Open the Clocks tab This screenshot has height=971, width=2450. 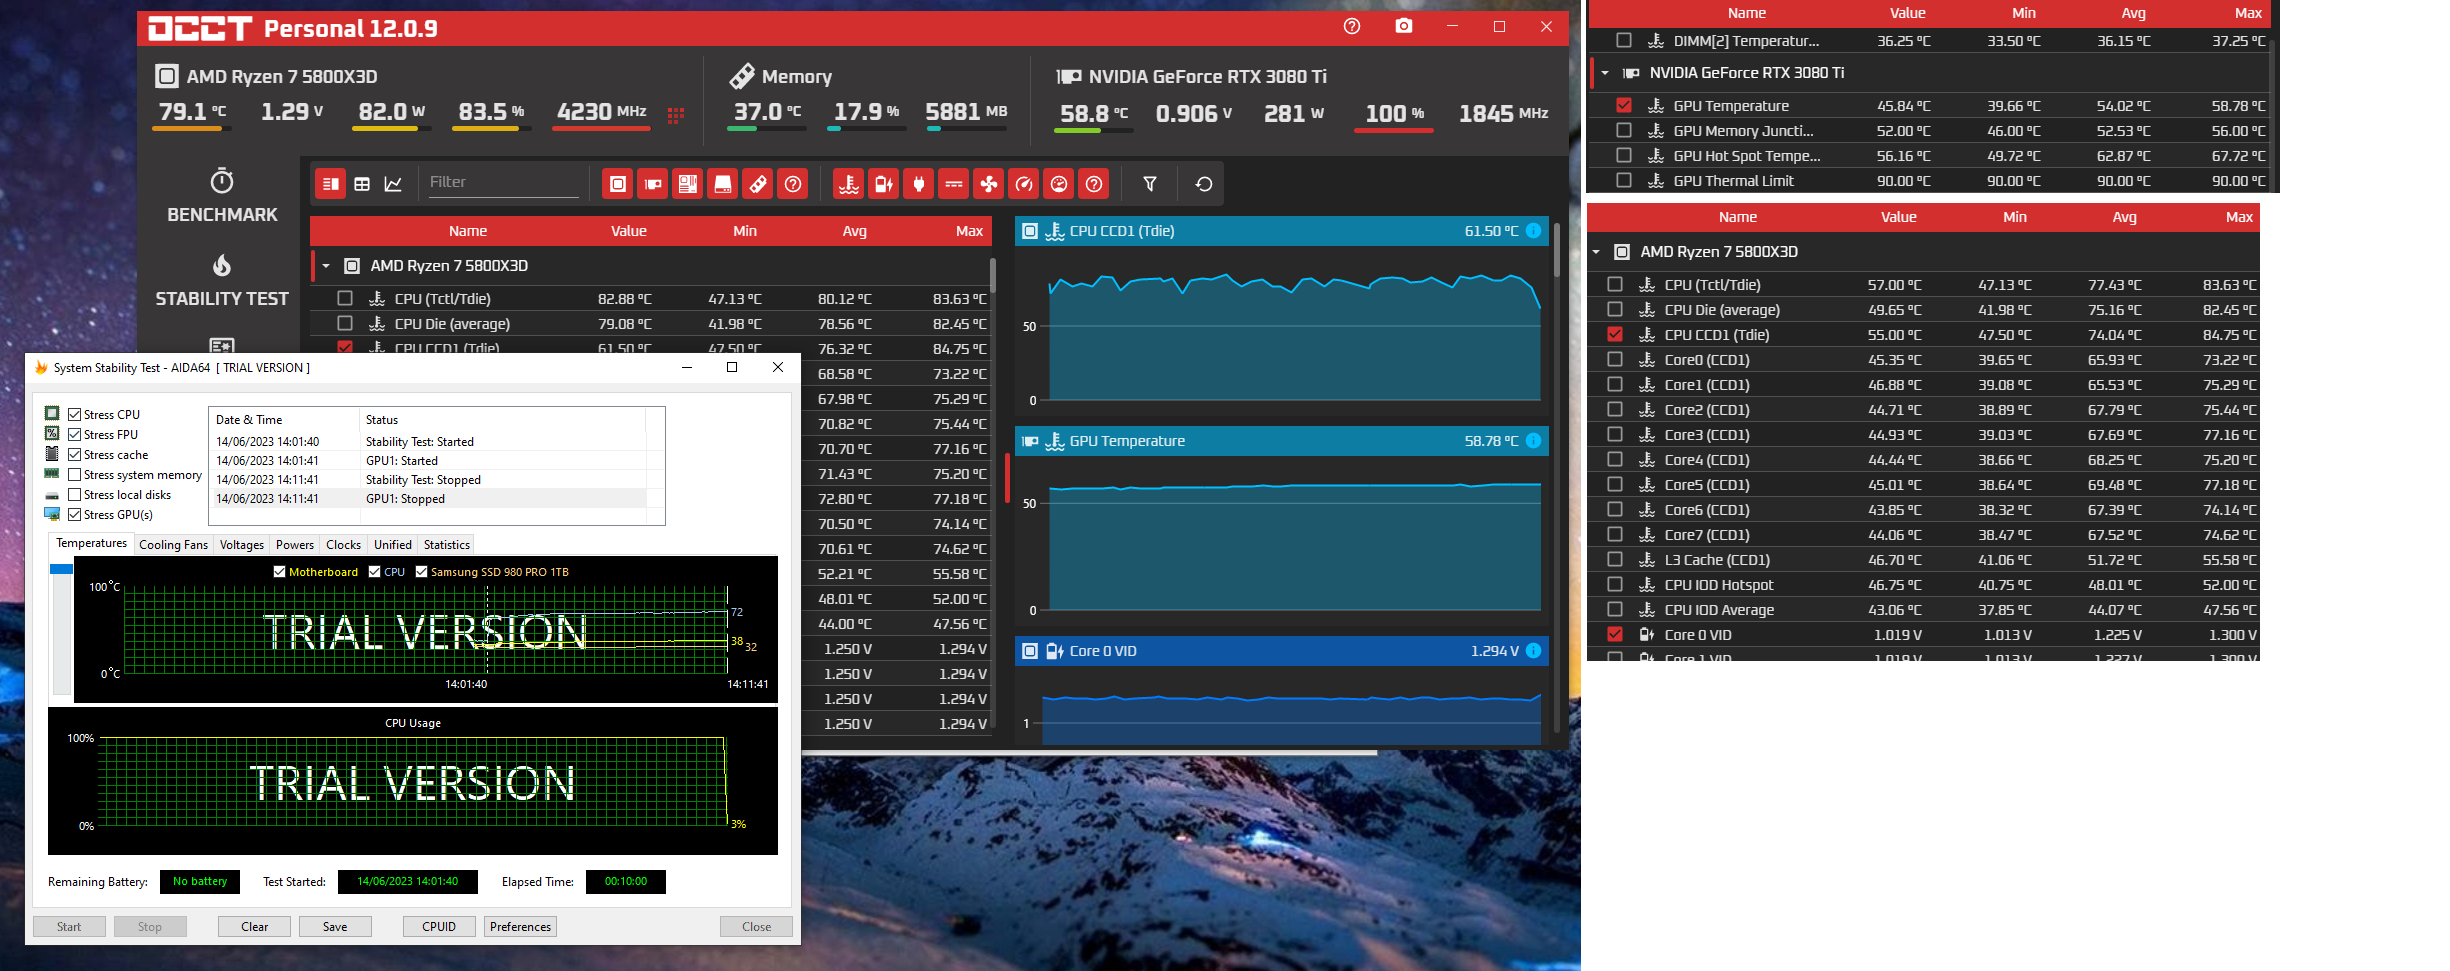pyautogui.click(x=343, y=545)
